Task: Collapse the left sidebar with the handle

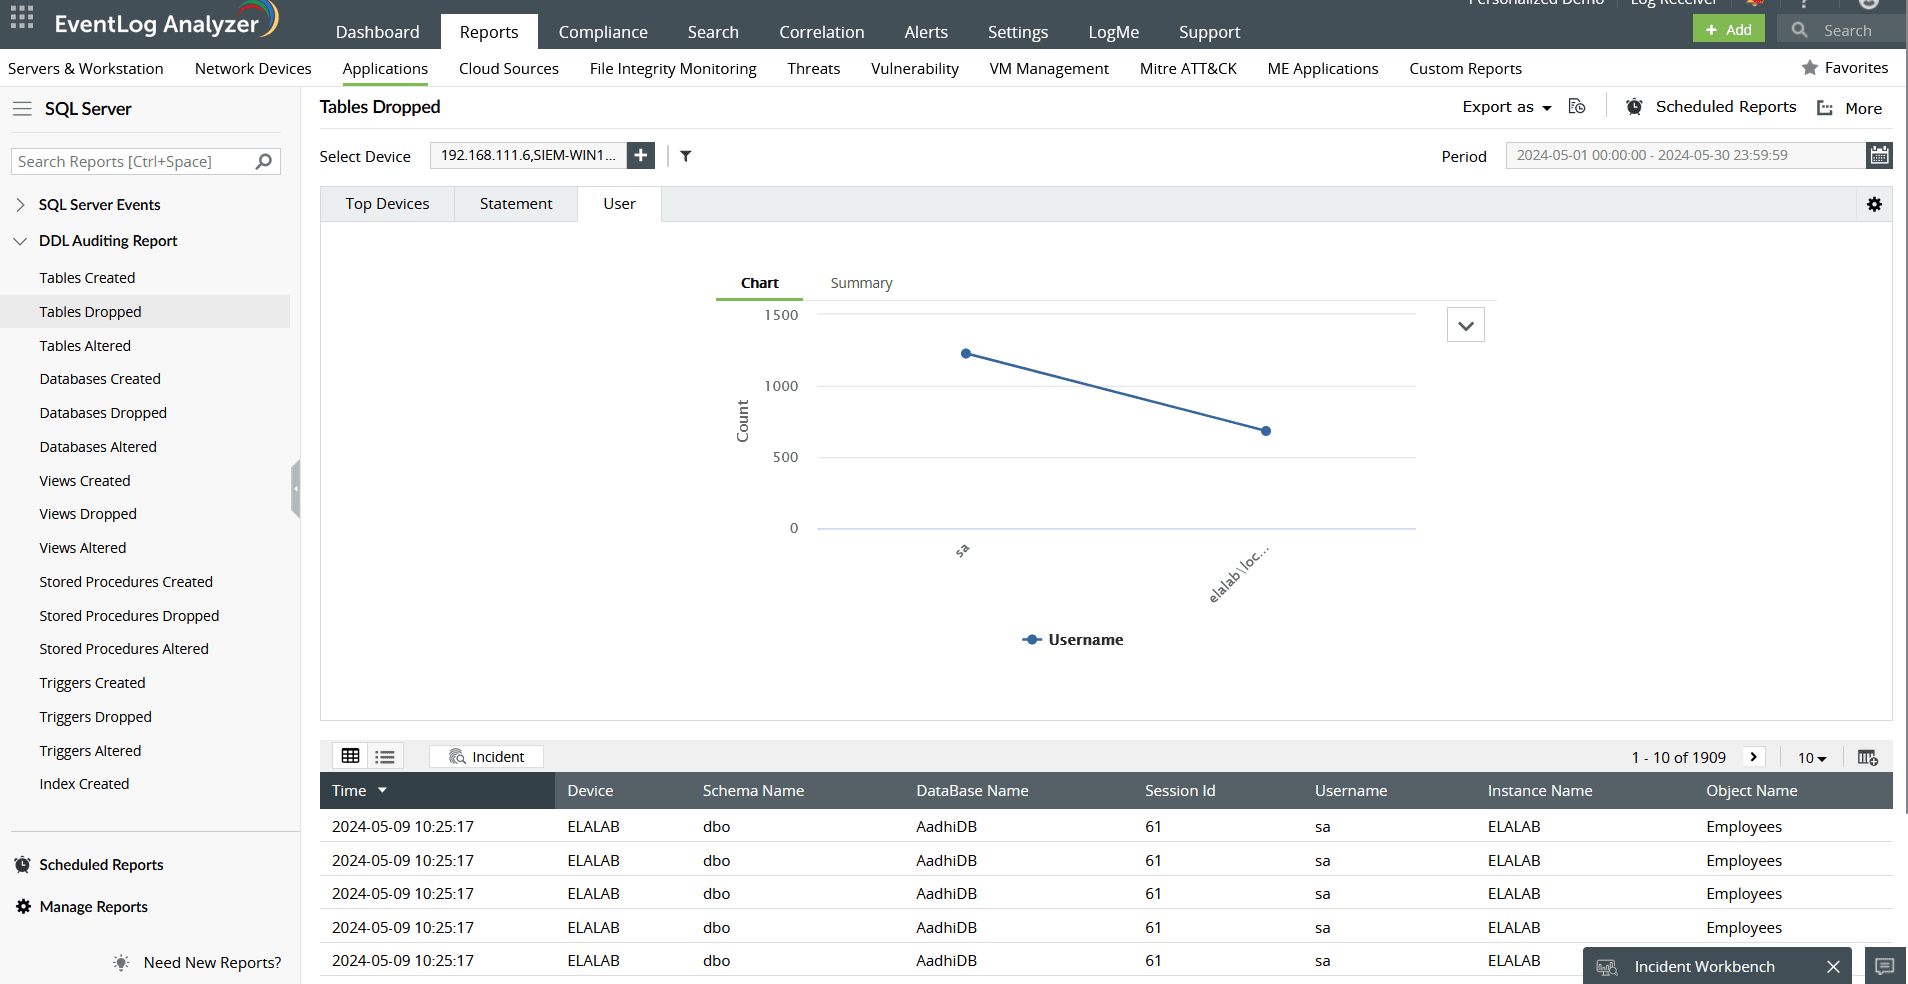Action: (295, 489)
